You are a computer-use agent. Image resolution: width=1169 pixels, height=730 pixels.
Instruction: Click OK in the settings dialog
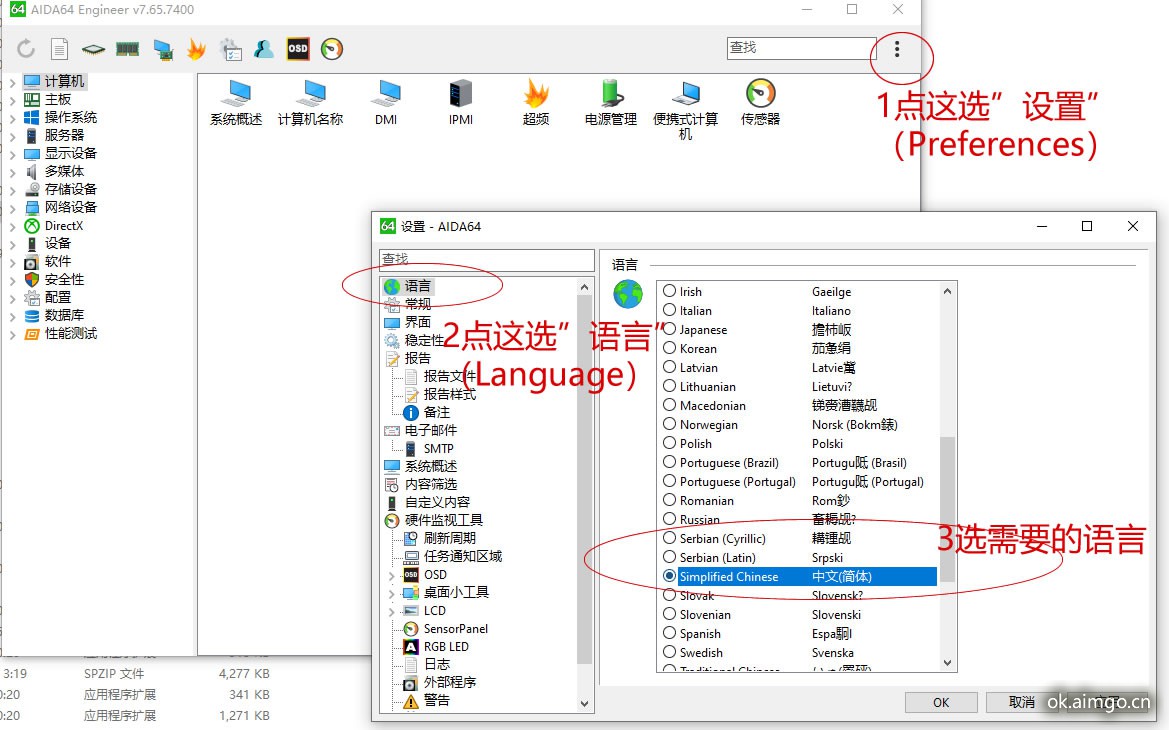pyautogui.click(x=941, y=702)
